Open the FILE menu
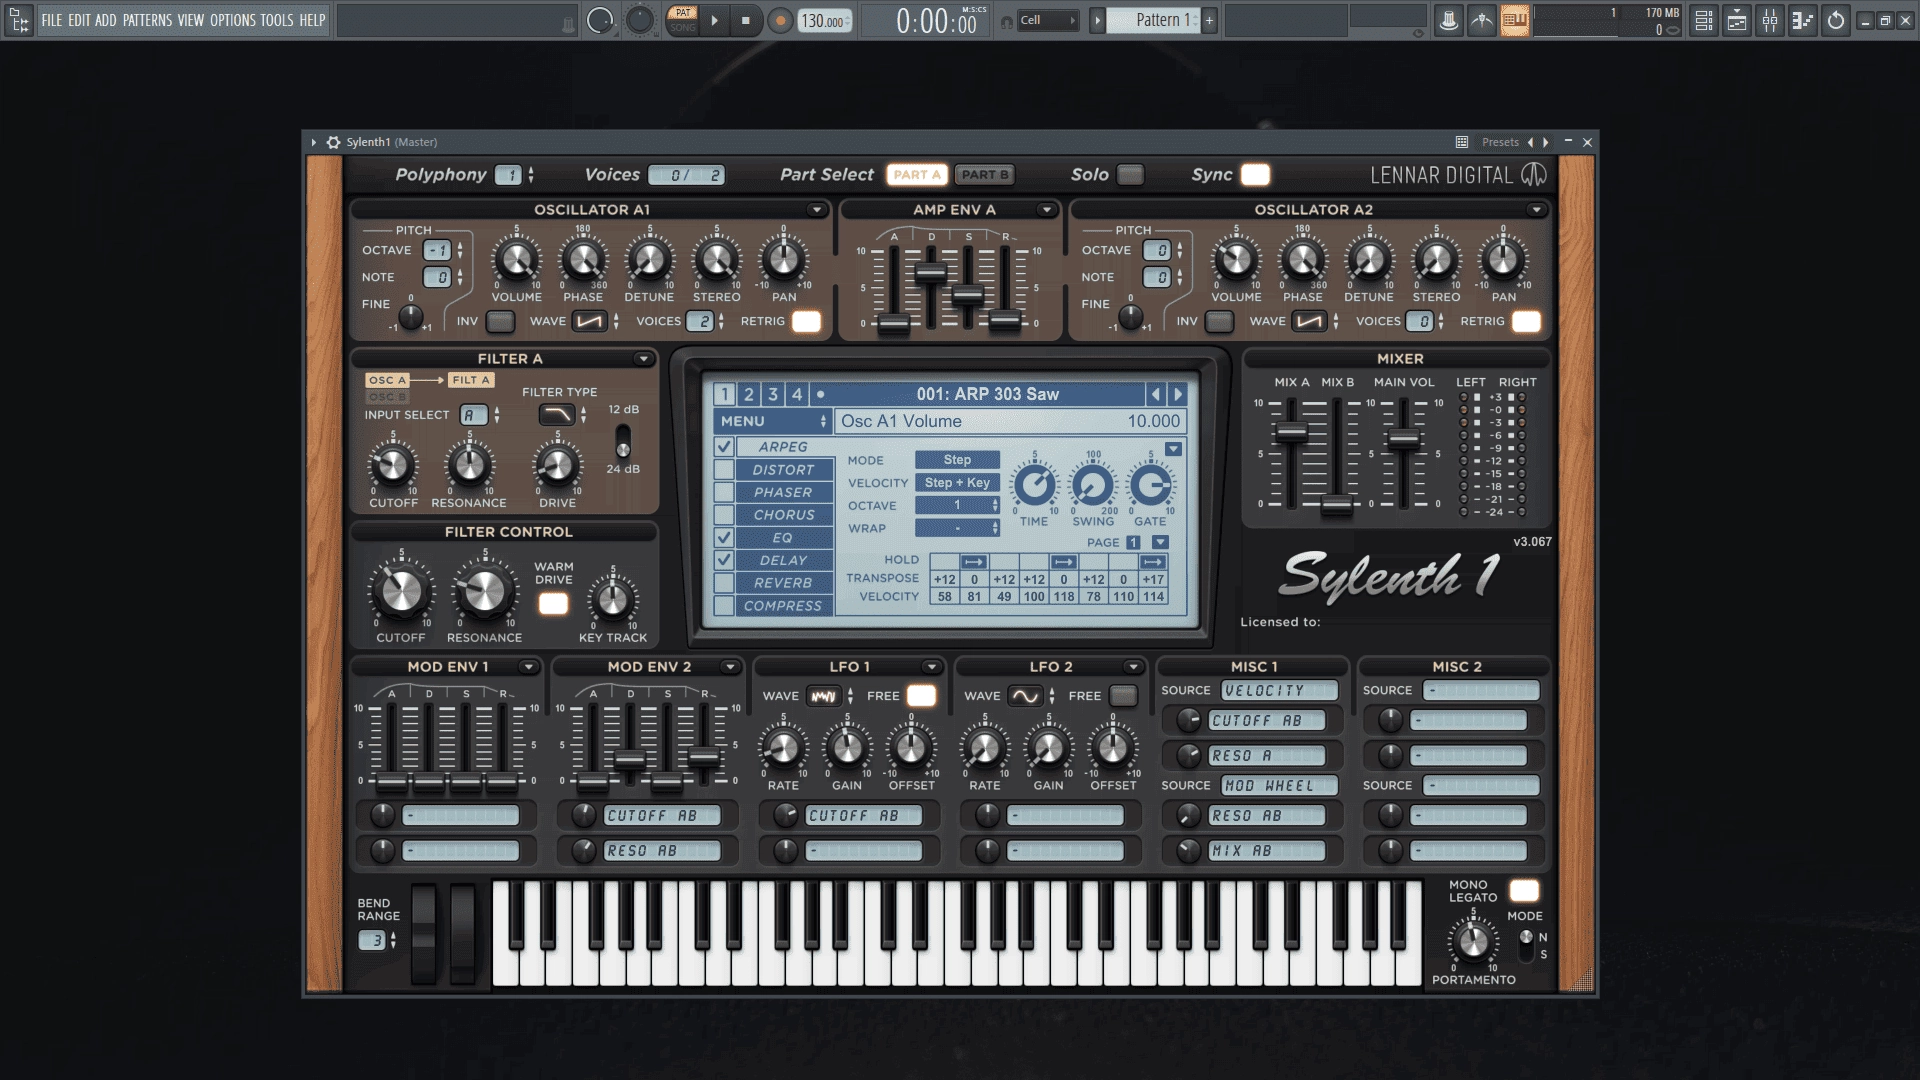Image resolution: width=1920 pixels, height=1080 pixels. (52, 20)
